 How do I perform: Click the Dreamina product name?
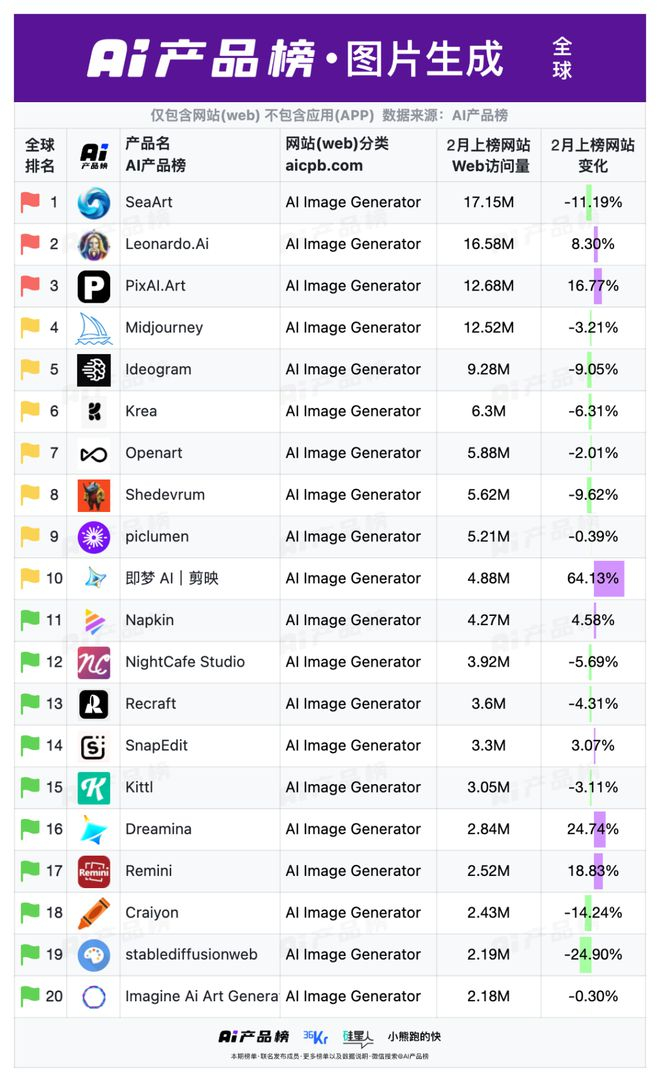coord(158,829)
